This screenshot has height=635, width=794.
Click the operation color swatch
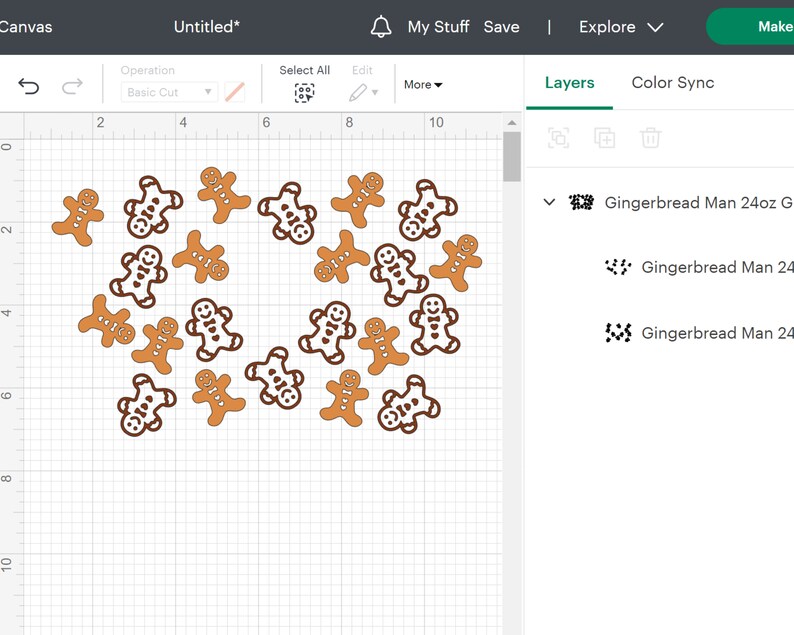click(x=234, y=92)
